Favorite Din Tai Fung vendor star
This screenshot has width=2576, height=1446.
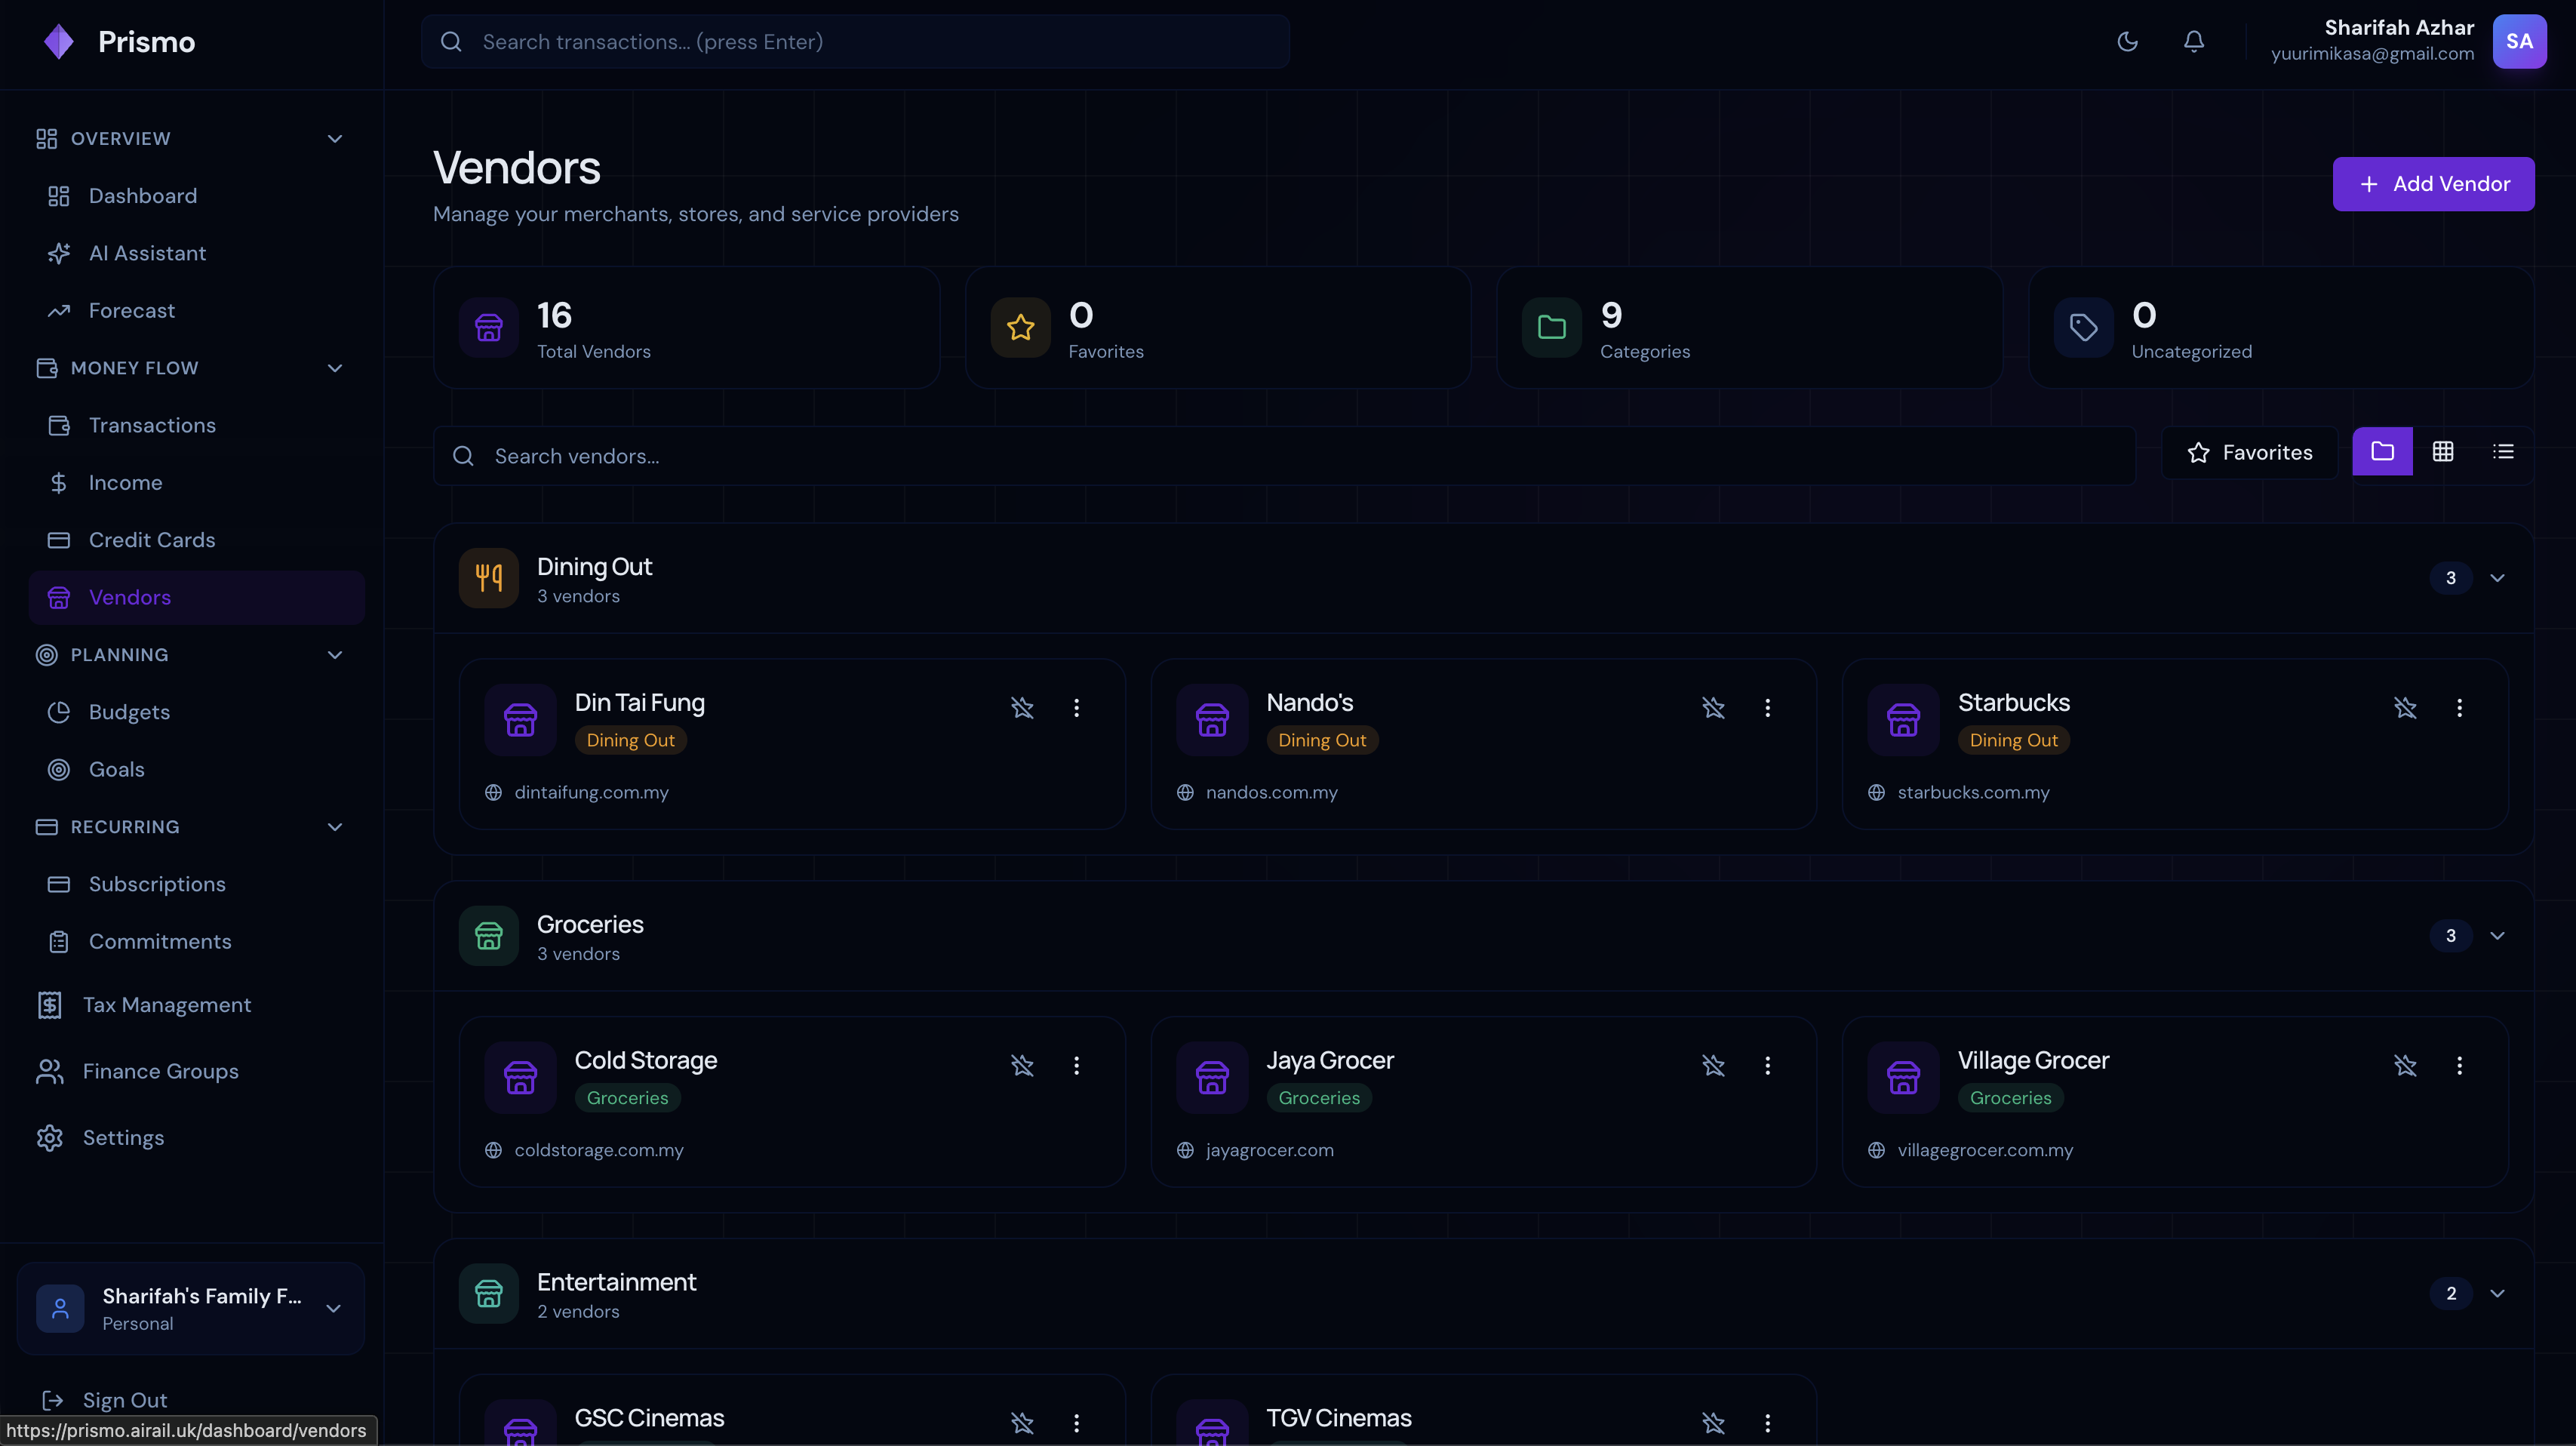(1021, 708)
